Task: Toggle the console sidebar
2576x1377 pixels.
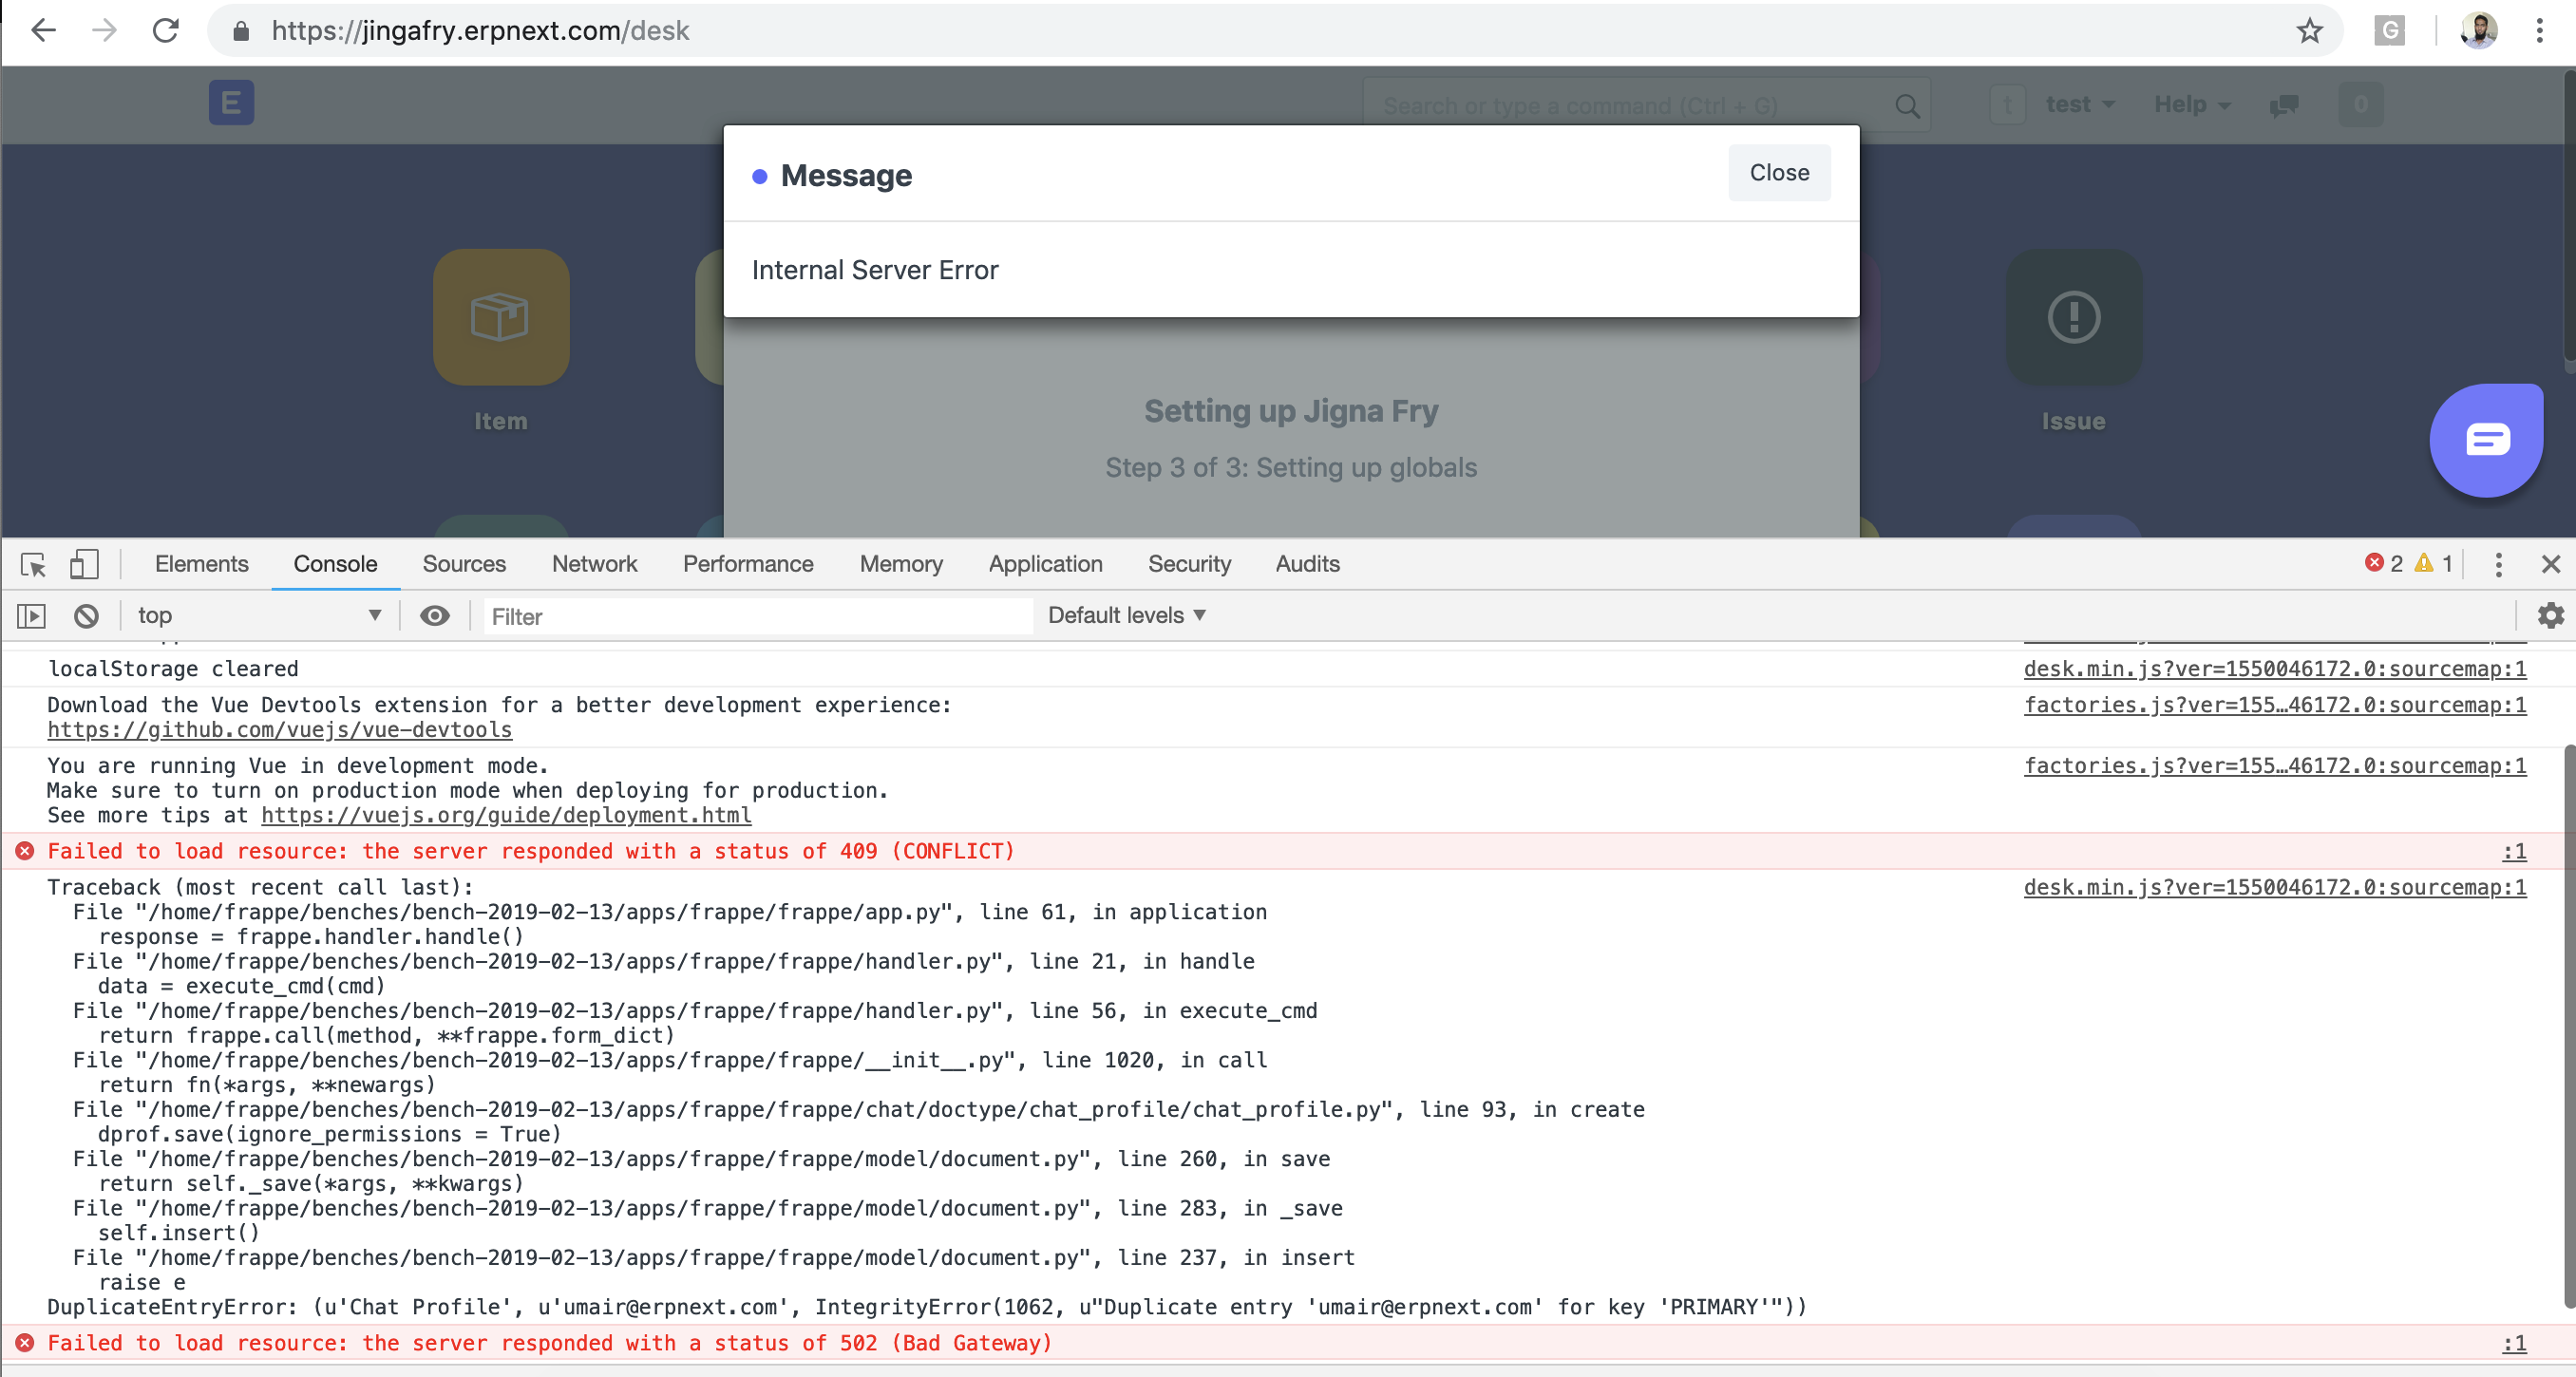Action: pos(31,616)
